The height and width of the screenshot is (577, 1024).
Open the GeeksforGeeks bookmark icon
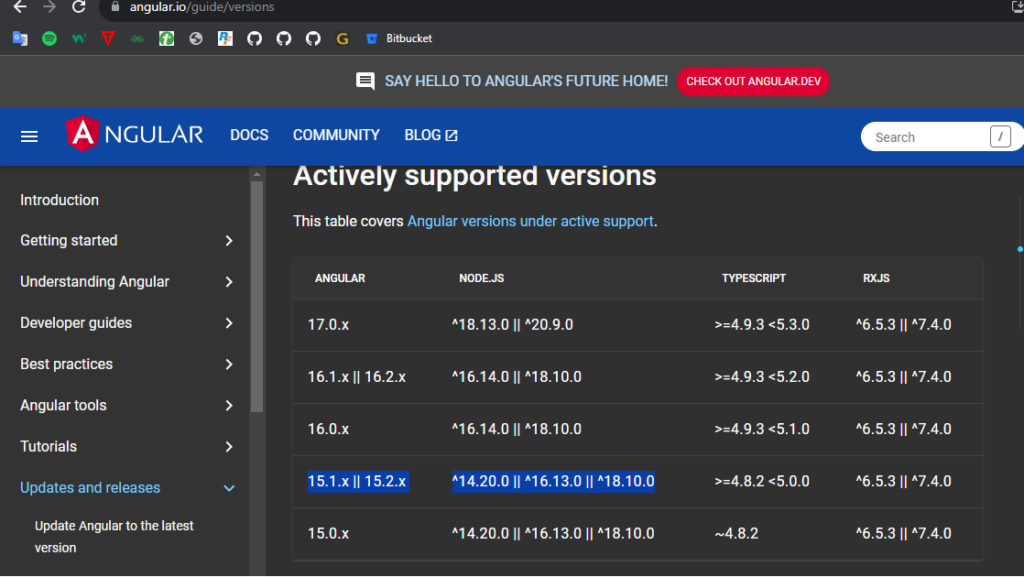pos(137,39)
